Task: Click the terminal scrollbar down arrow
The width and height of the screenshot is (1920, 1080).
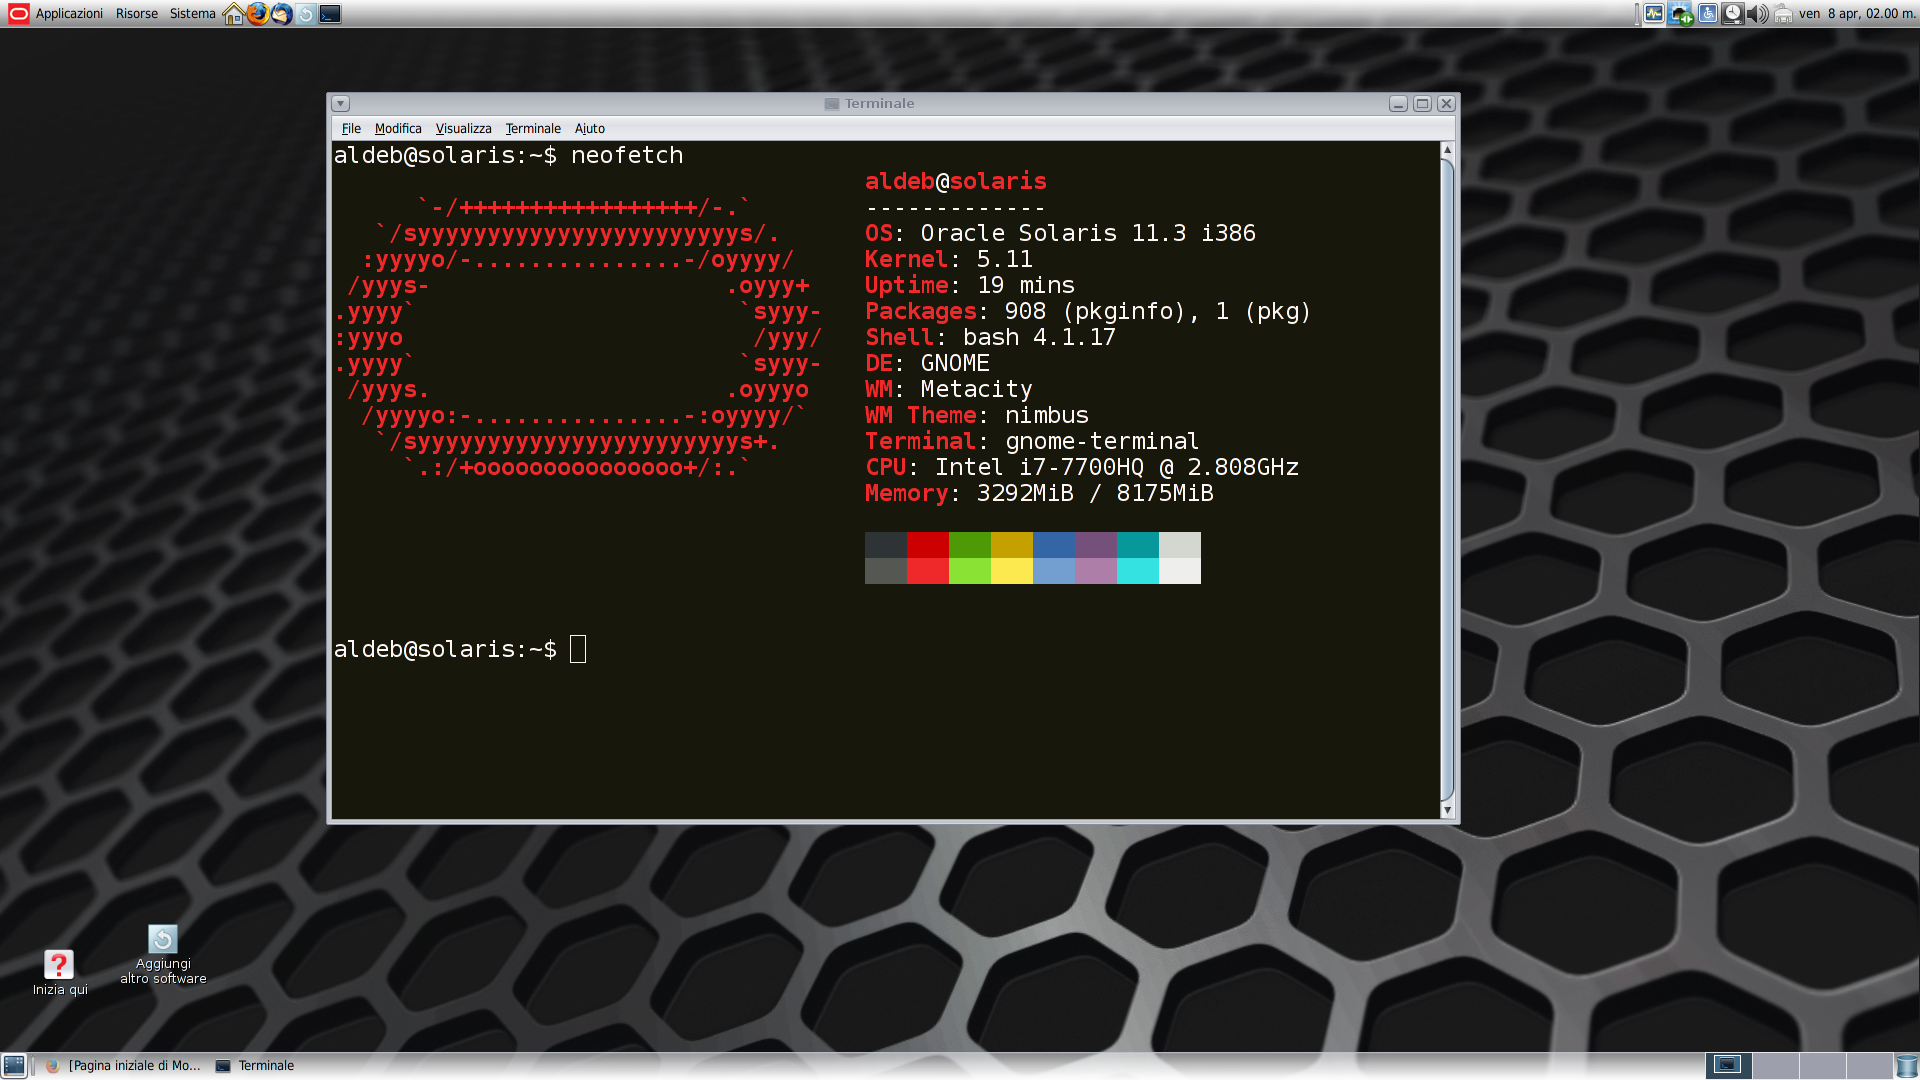Action: (1447, 810)
